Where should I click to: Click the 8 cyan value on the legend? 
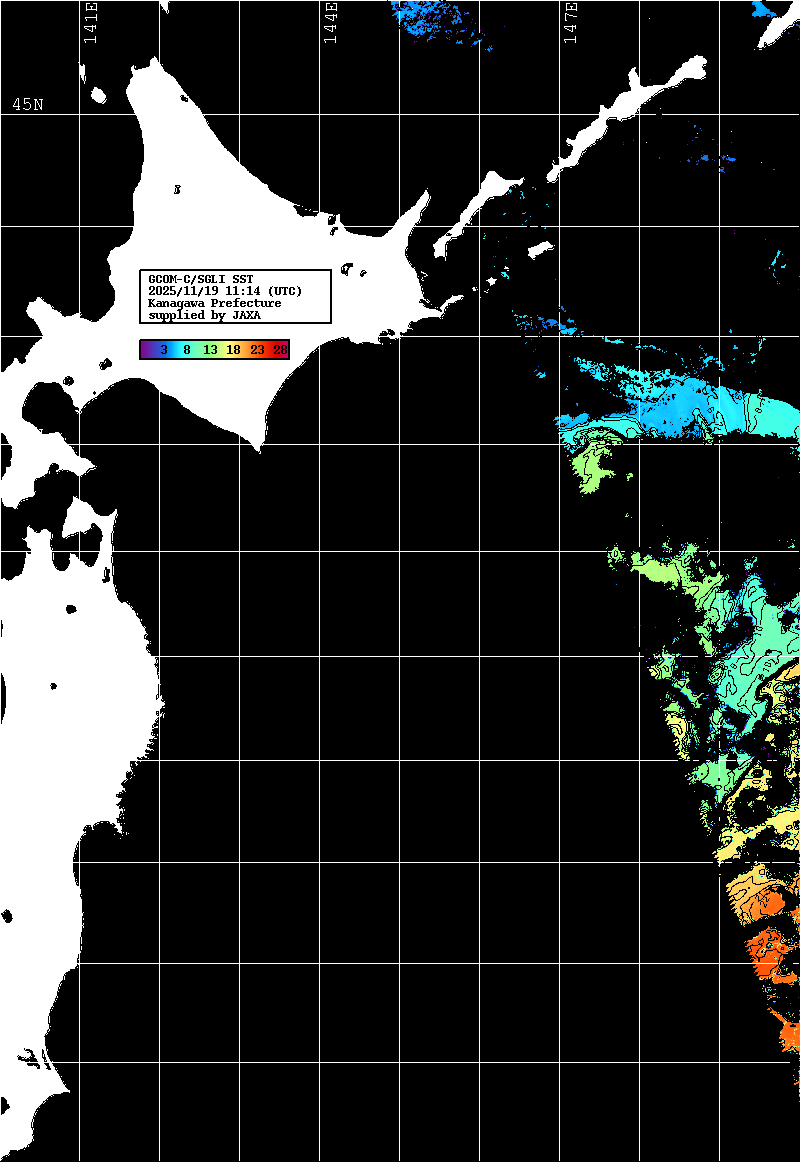click(187, 350)
